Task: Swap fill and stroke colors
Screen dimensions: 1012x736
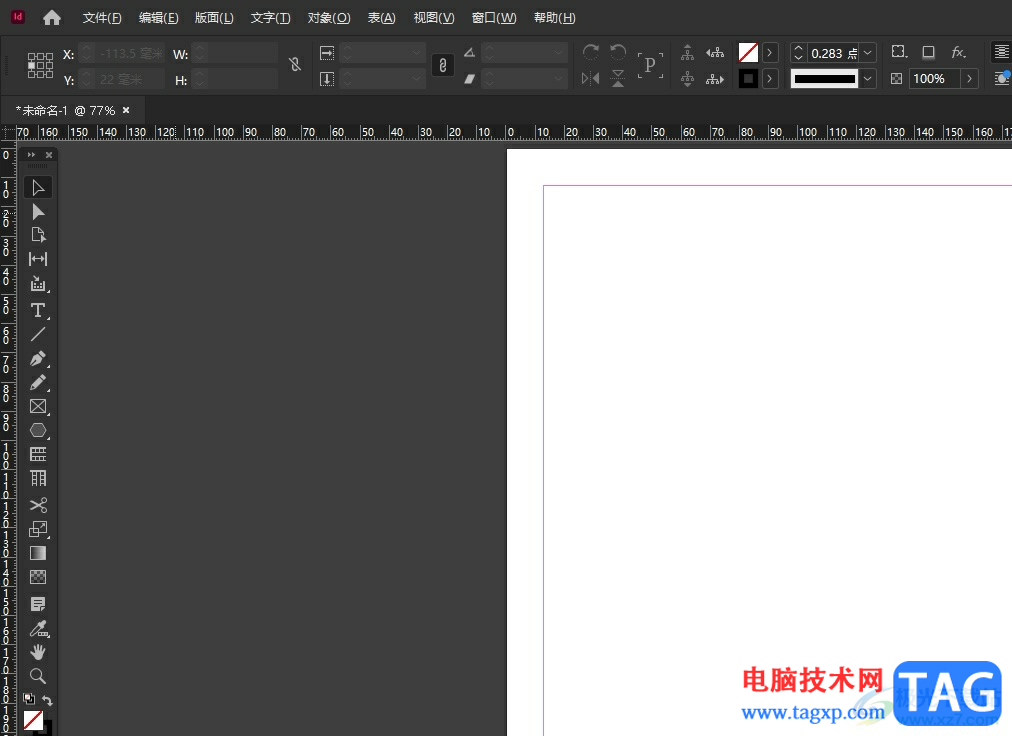Action: [47, 701]
